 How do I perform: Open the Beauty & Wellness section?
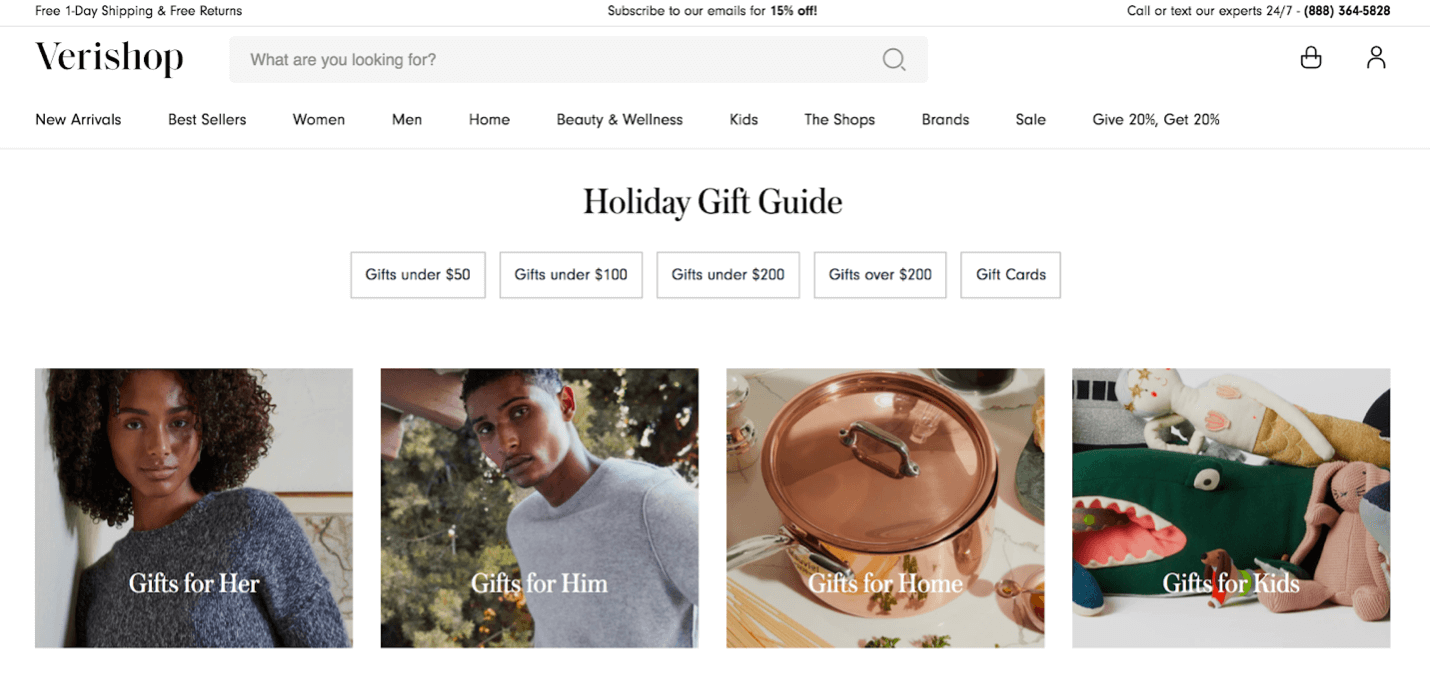click(619, 119)
